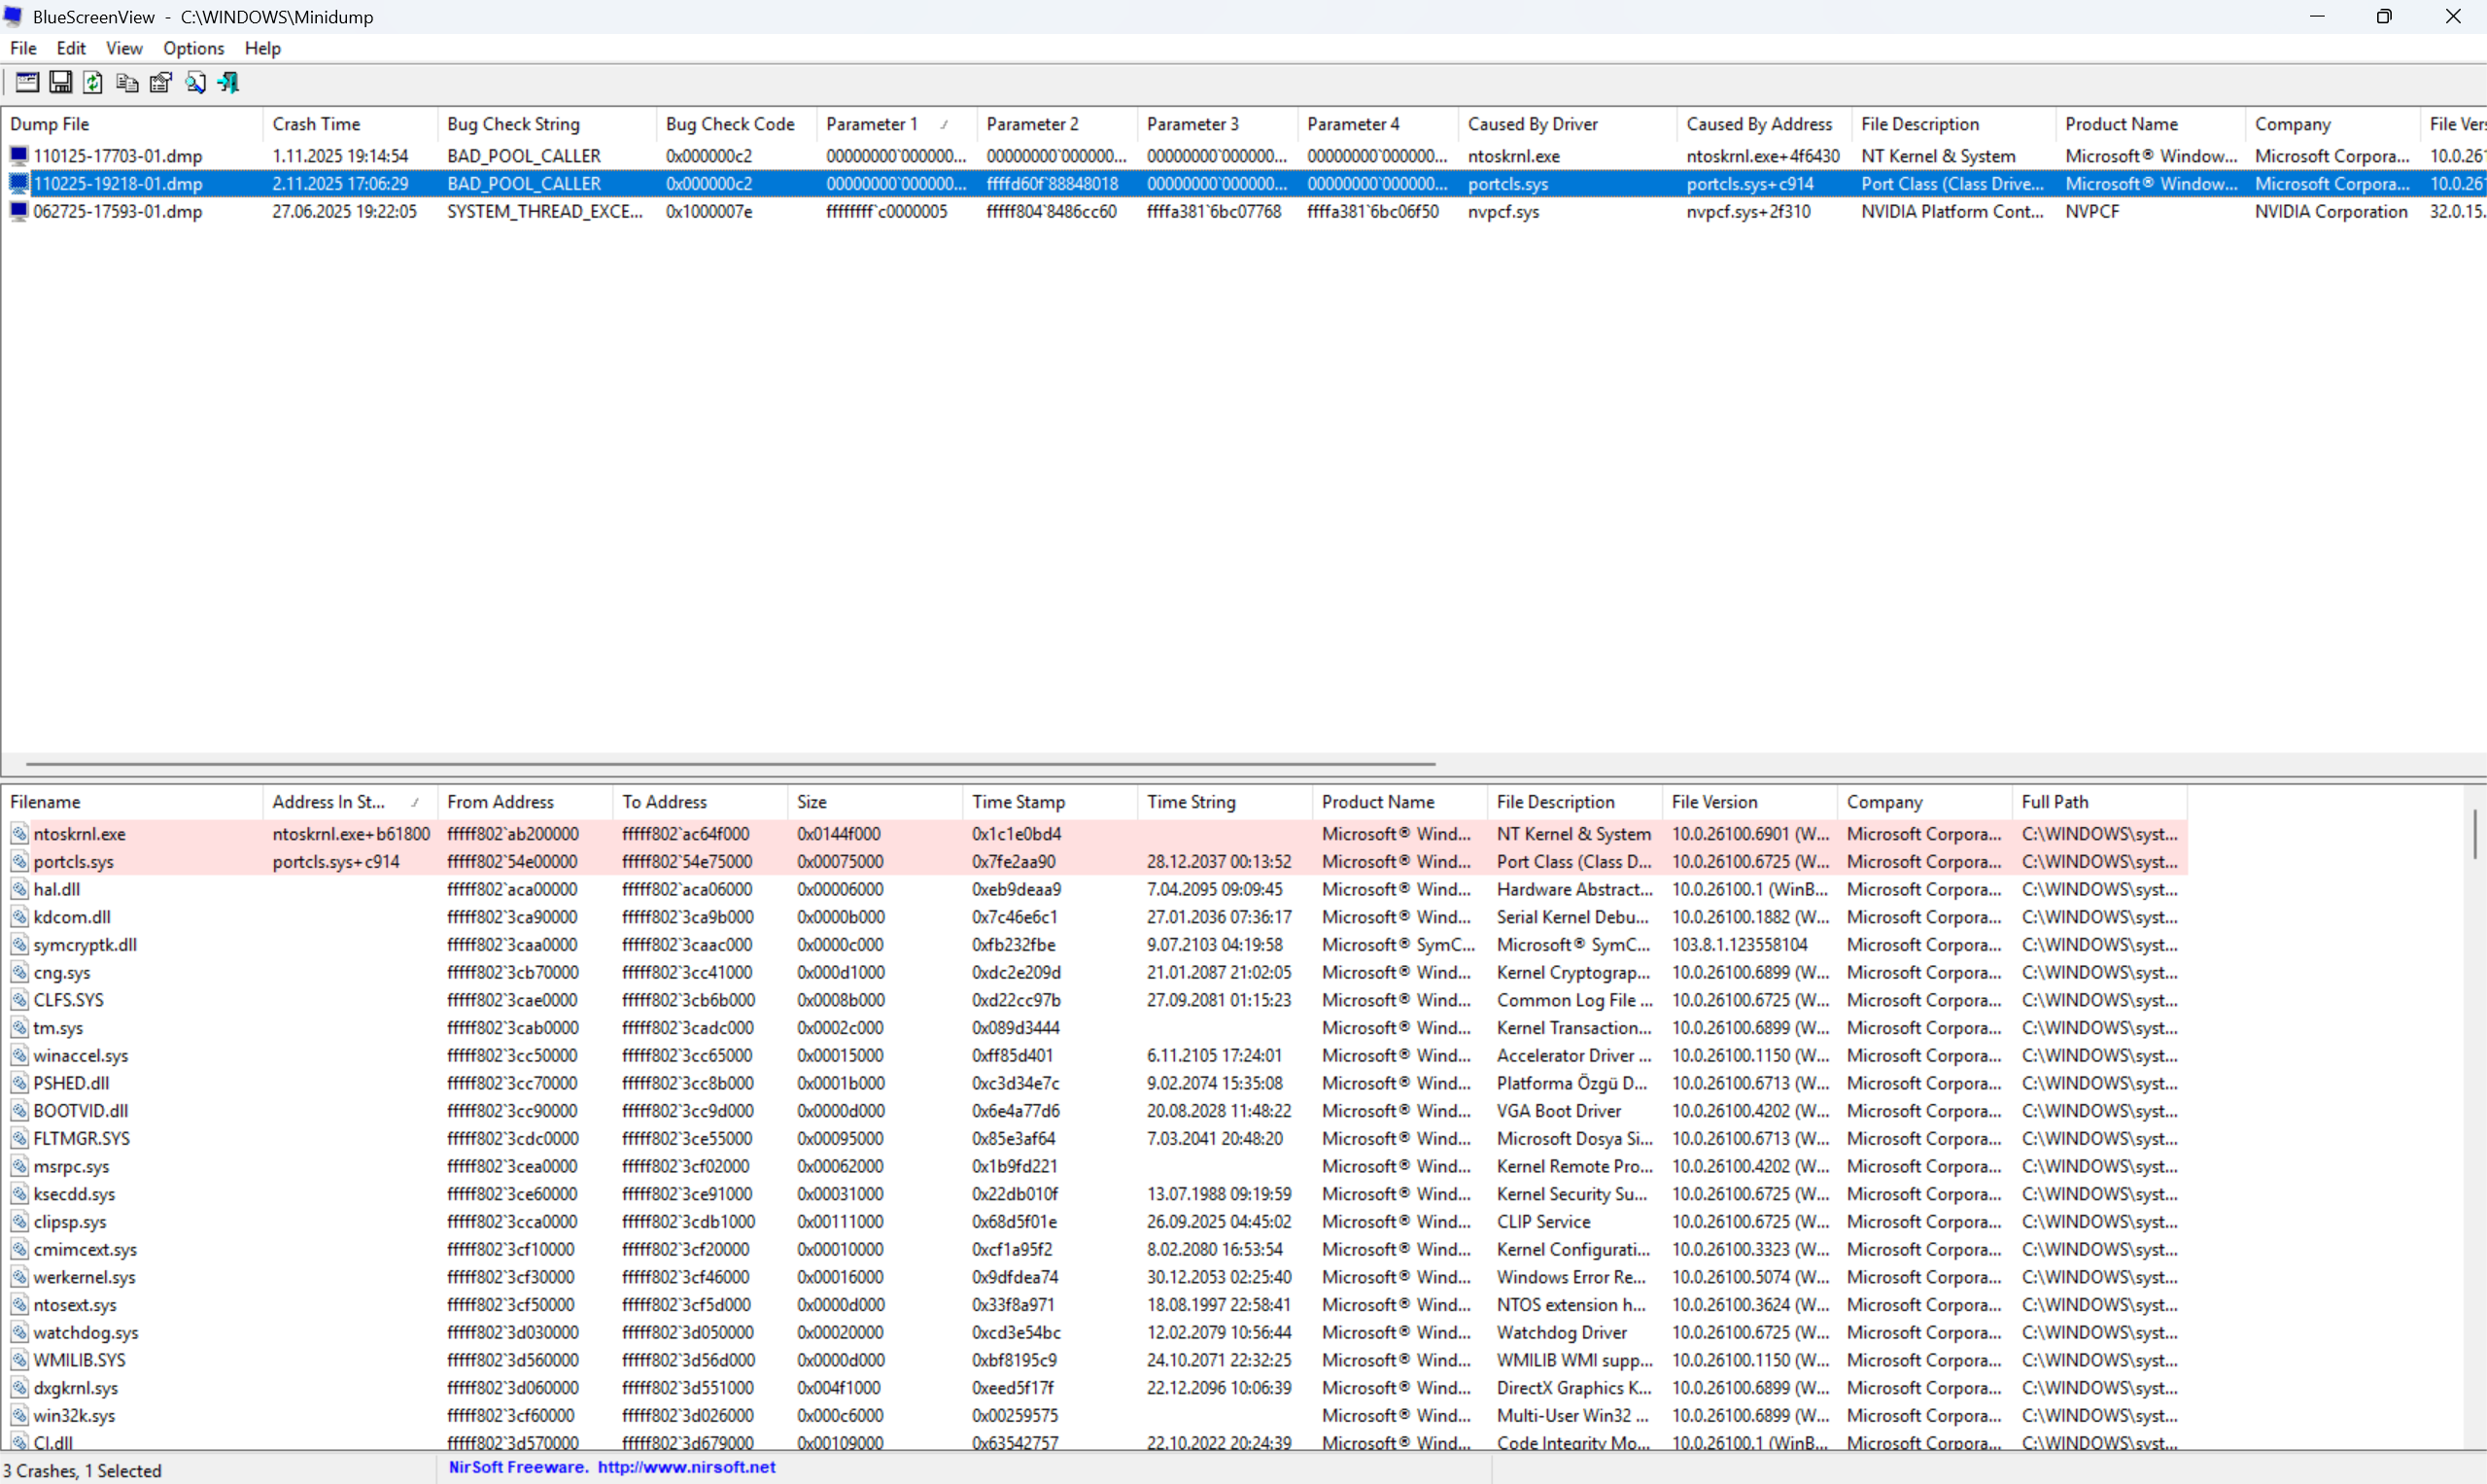Open the View menu
The height and width of the screenshot is (1484, 2487).
(x=124, y=48)
